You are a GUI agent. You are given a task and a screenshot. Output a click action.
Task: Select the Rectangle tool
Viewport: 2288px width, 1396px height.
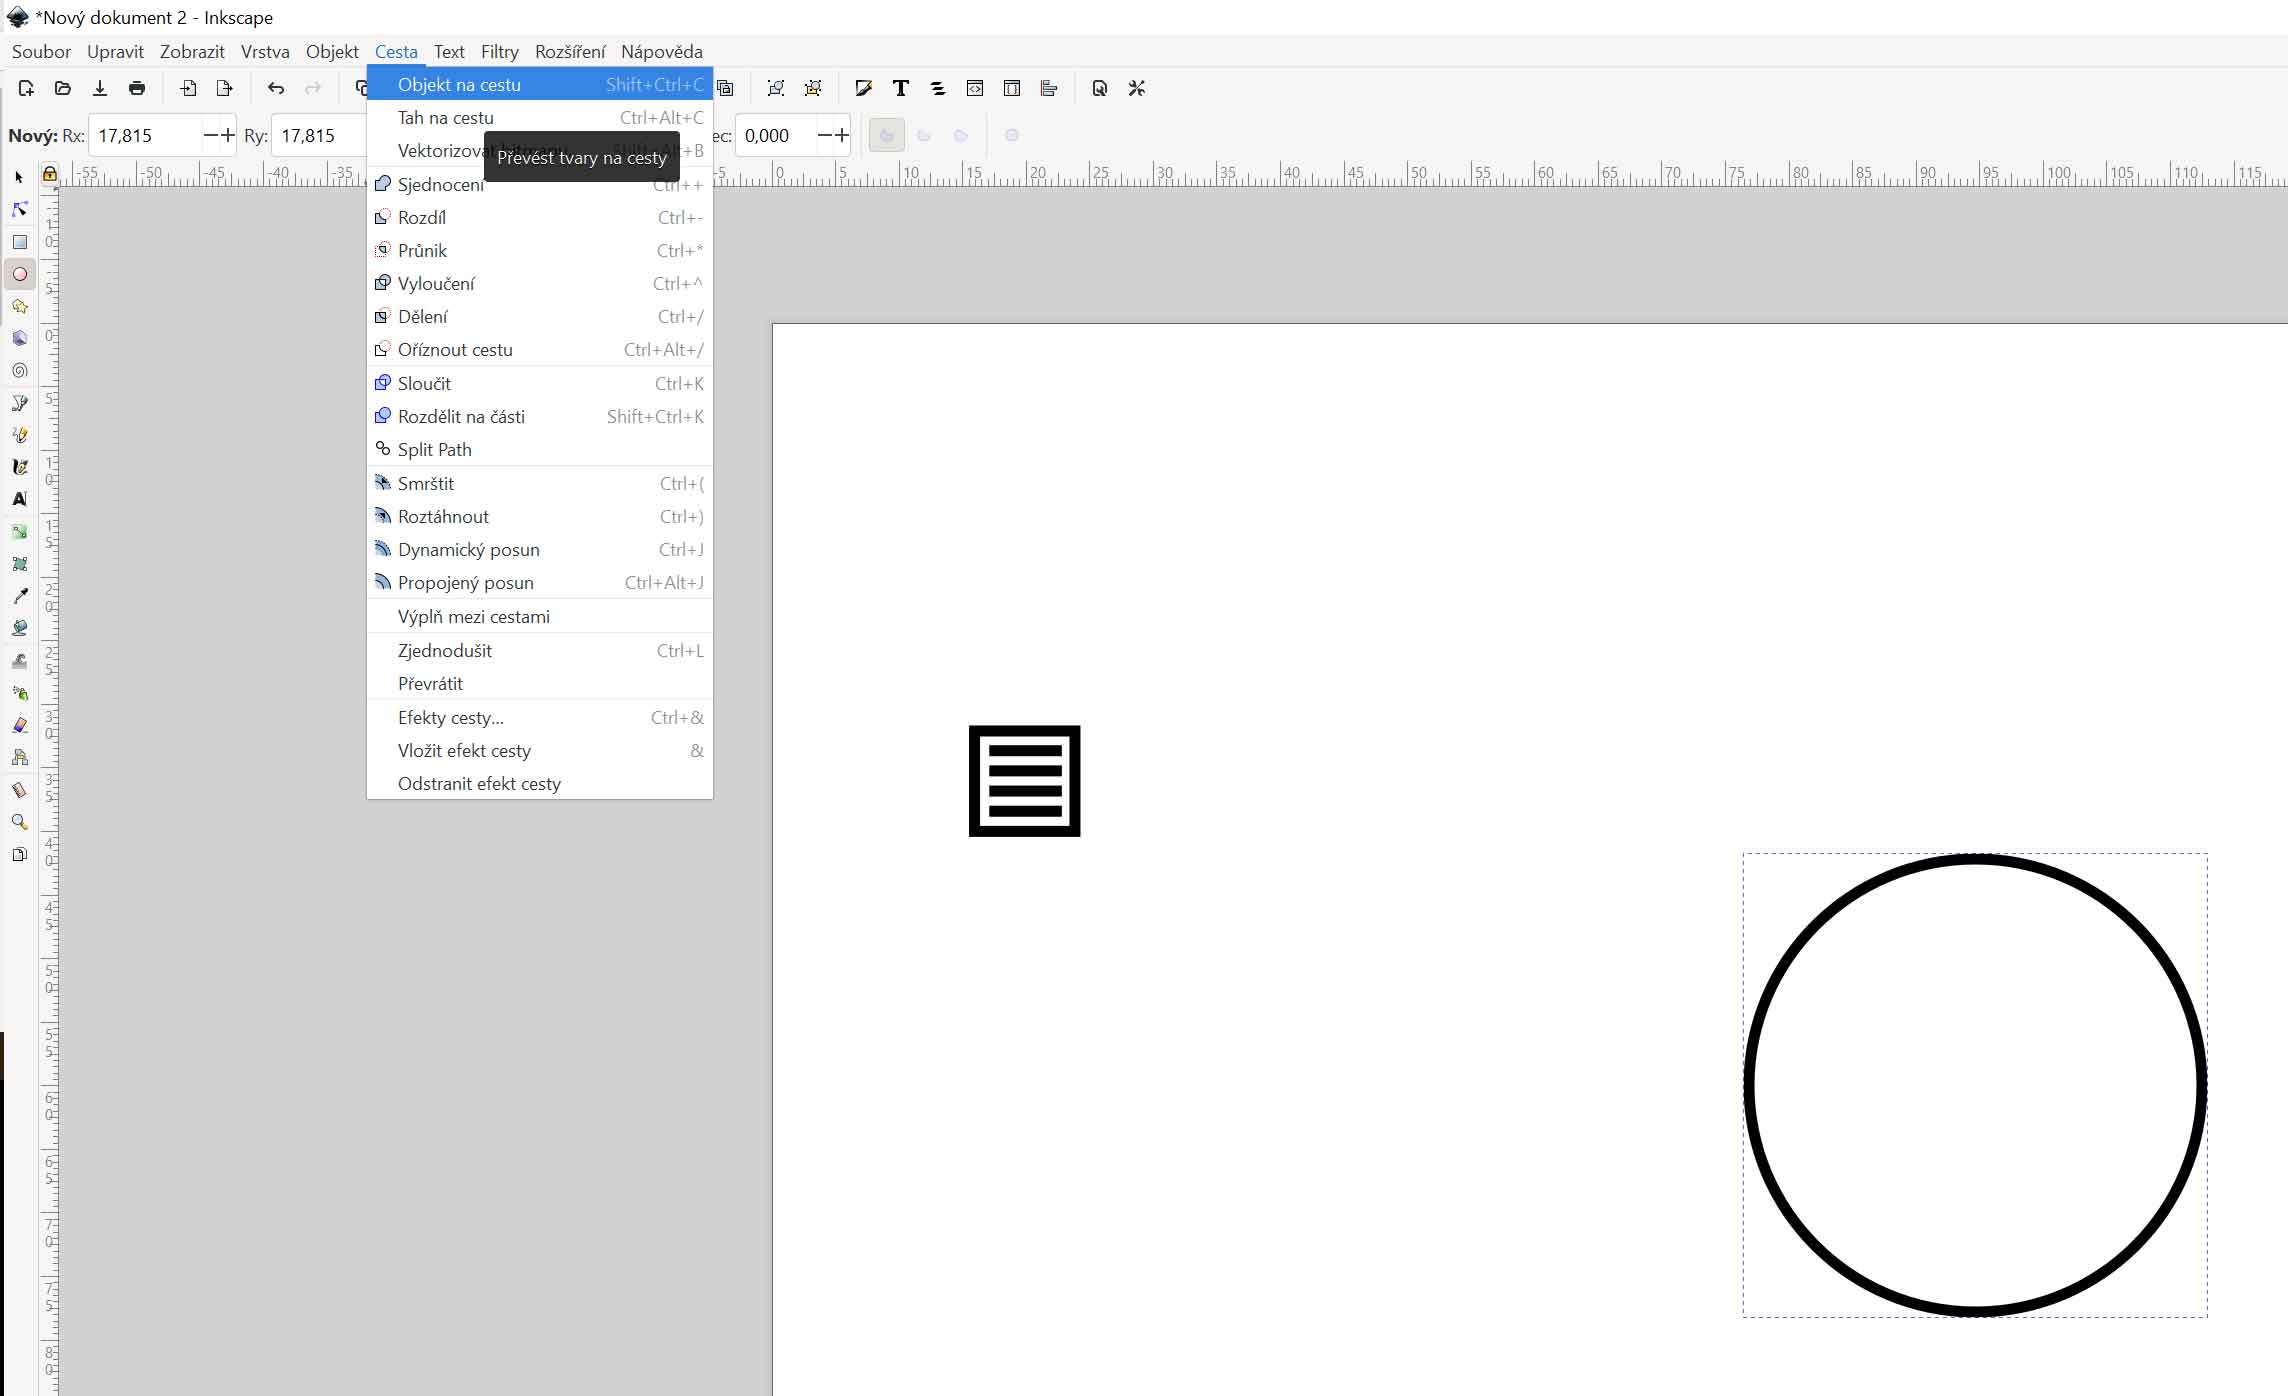click(19, 242)
